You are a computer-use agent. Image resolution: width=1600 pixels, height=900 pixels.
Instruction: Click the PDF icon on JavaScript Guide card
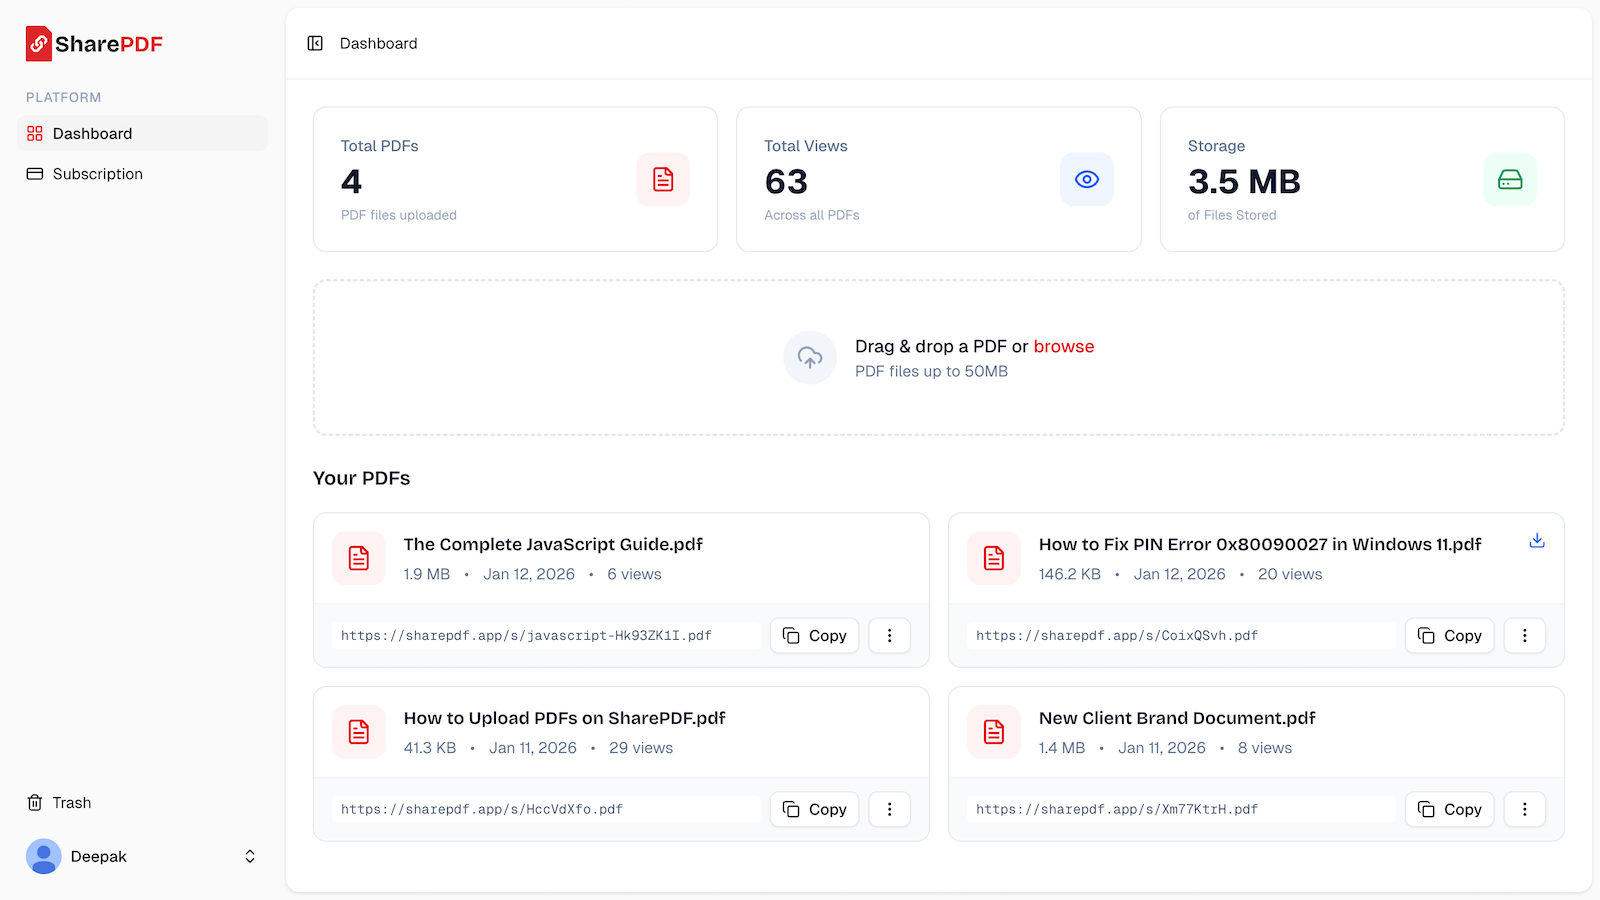pyautogui.click(x=358, y=558)
